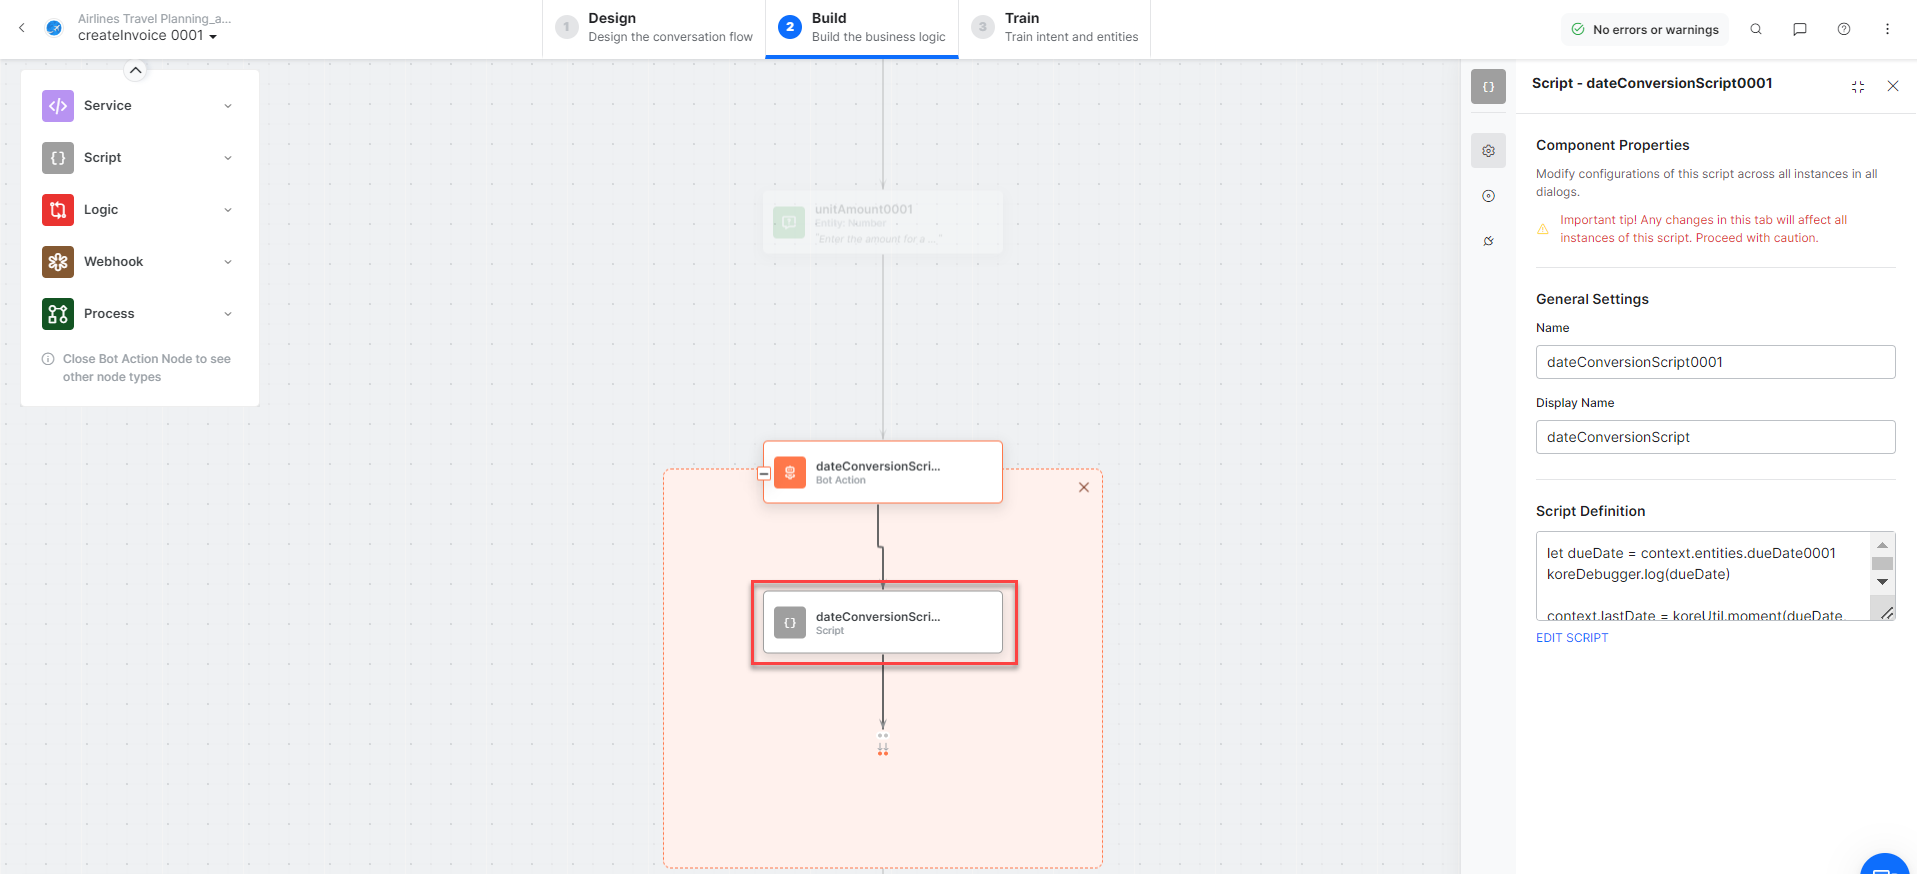Click the Service node type icon

click(58, 106)
